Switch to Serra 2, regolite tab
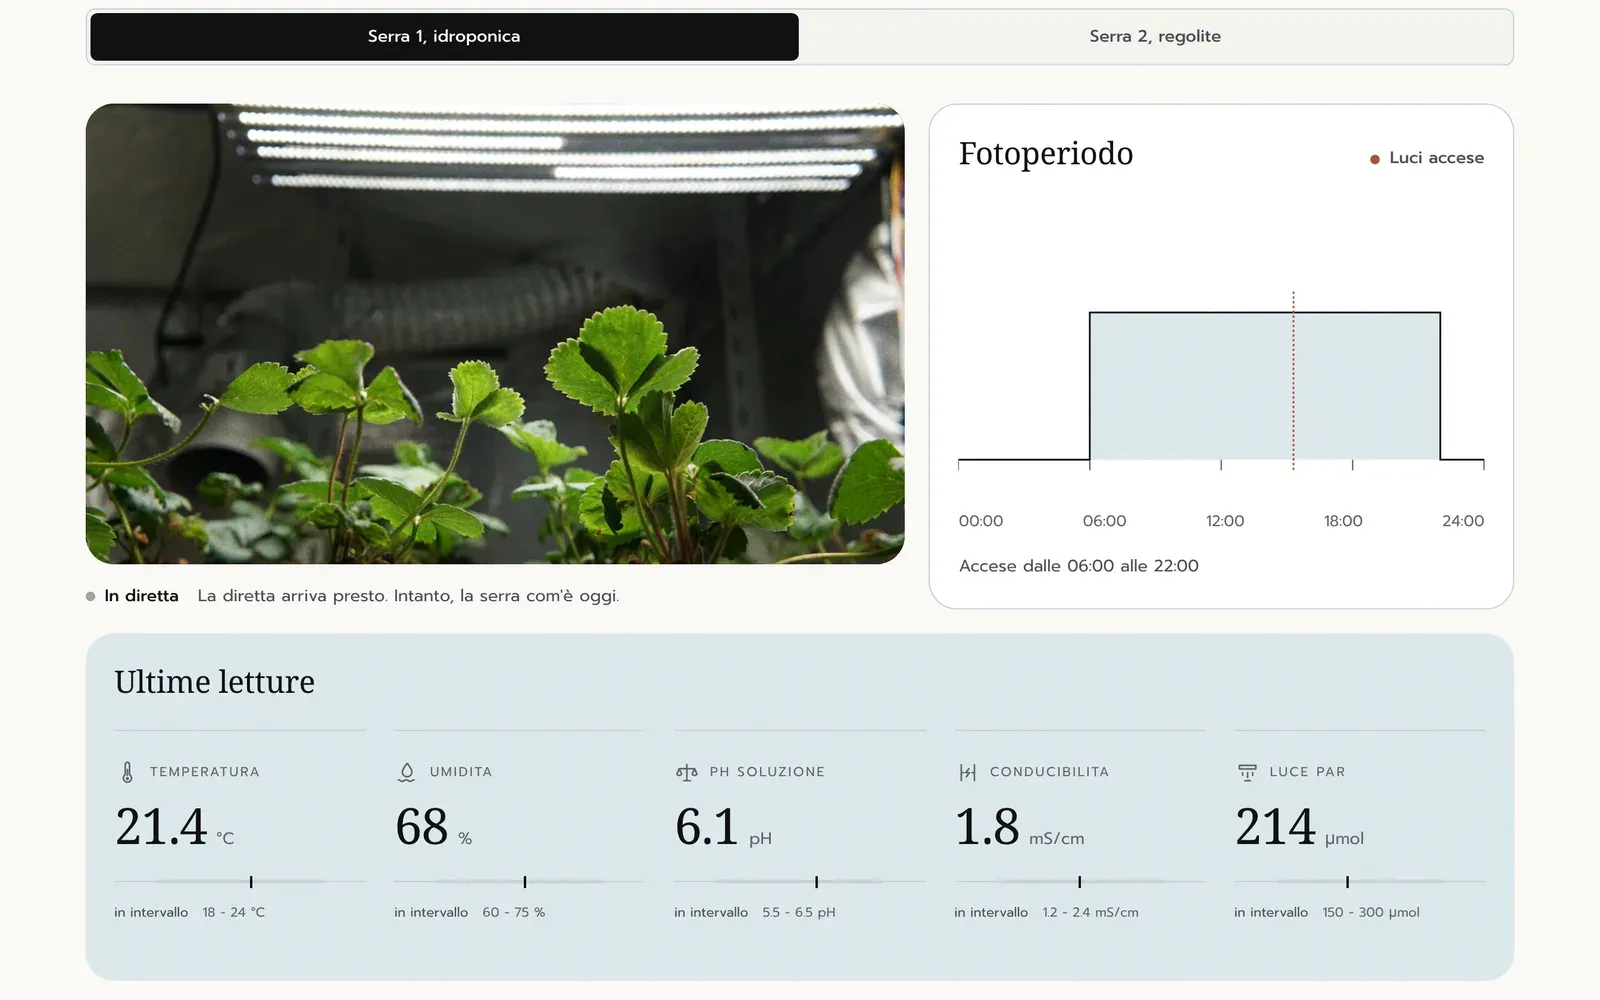1600x1000 pixels. pyautogui.click(x=1155, y=37)
